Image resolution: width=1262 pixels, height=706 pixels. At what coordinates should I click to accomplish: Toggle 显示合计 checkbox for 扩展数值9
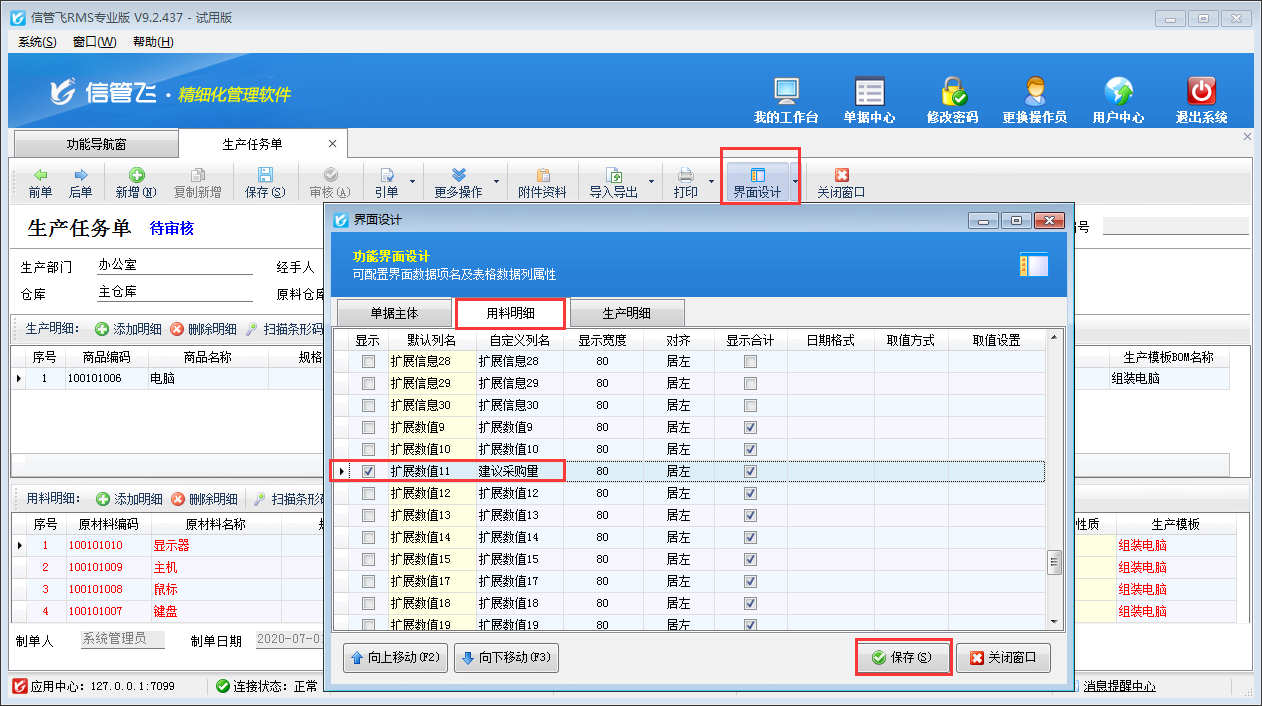click(750, 427)
